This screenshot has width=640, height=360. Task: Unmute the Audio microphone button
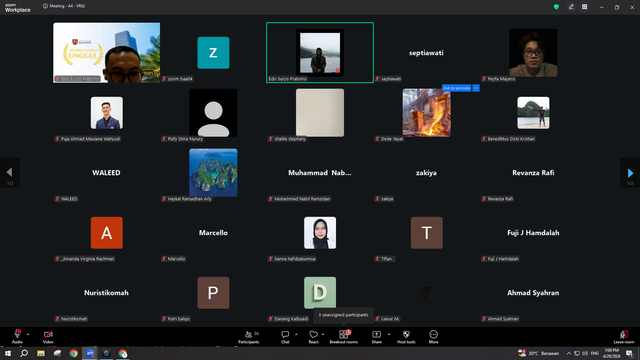point(17,337)
